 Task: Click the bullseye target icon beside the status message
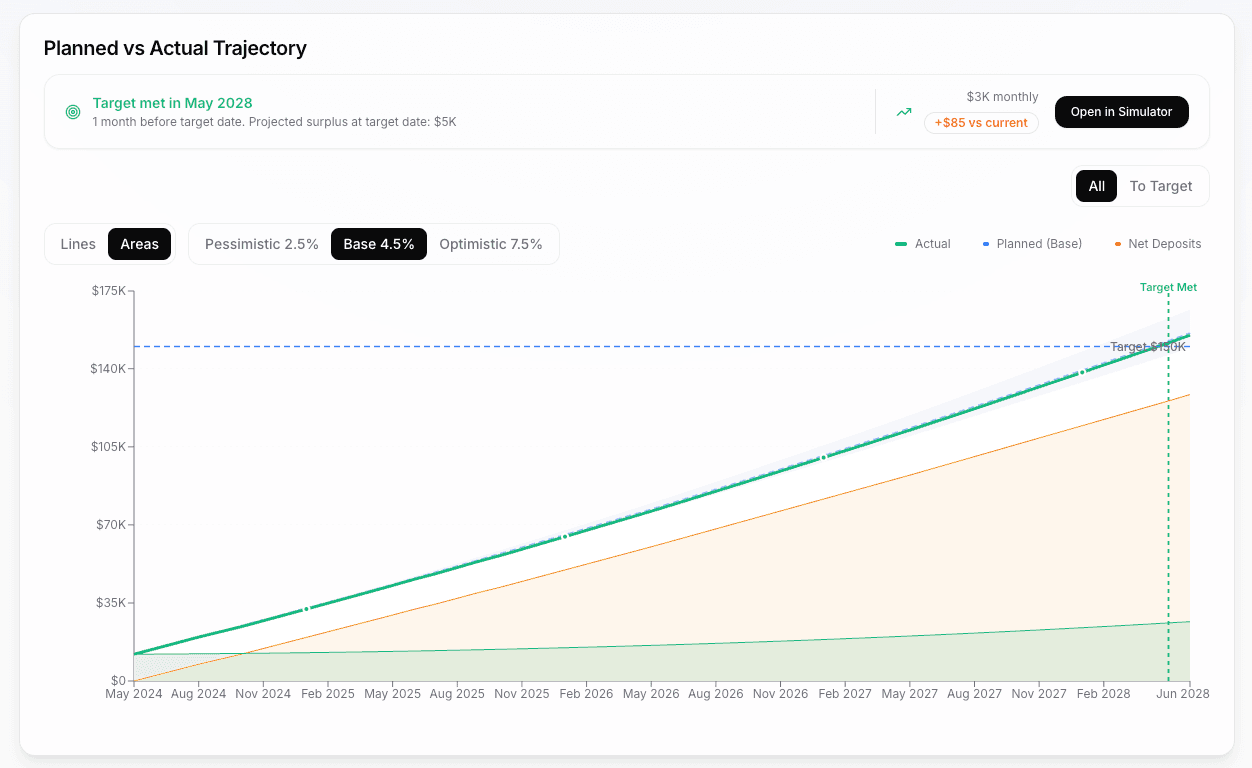pyautogui.click(x=72, y=112)
